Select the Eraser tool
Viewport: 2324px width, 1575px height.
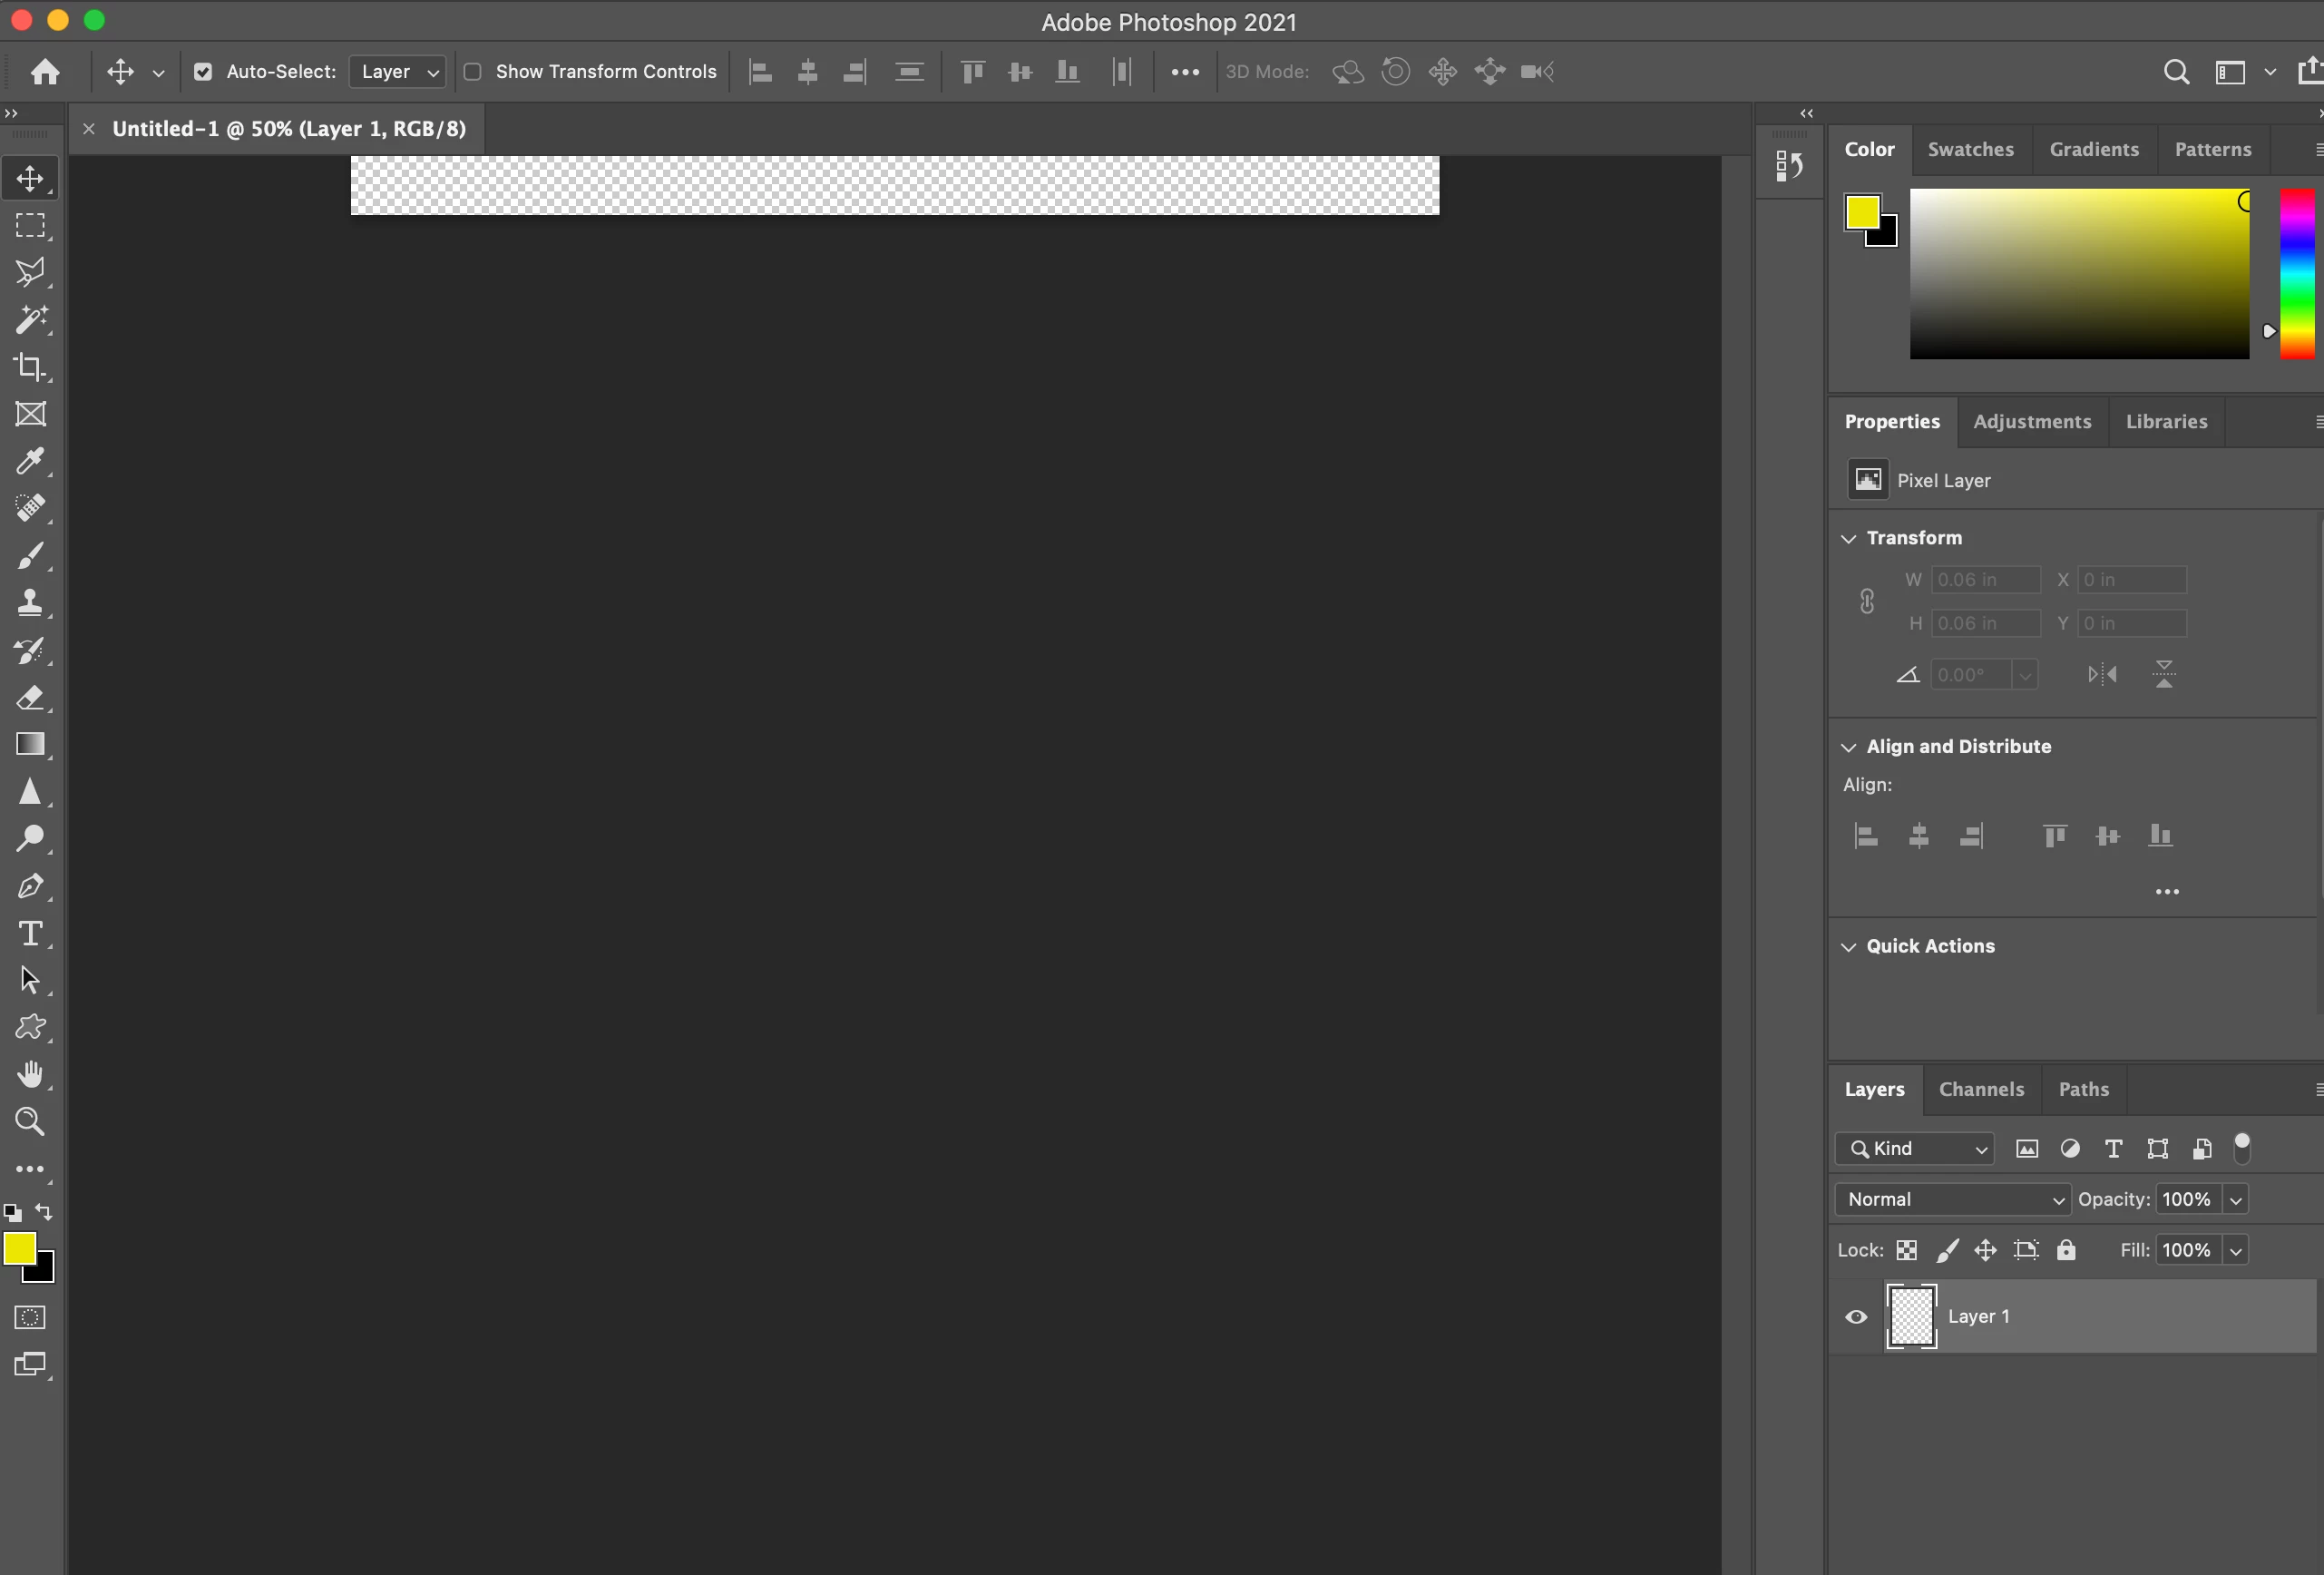[30, 697]
